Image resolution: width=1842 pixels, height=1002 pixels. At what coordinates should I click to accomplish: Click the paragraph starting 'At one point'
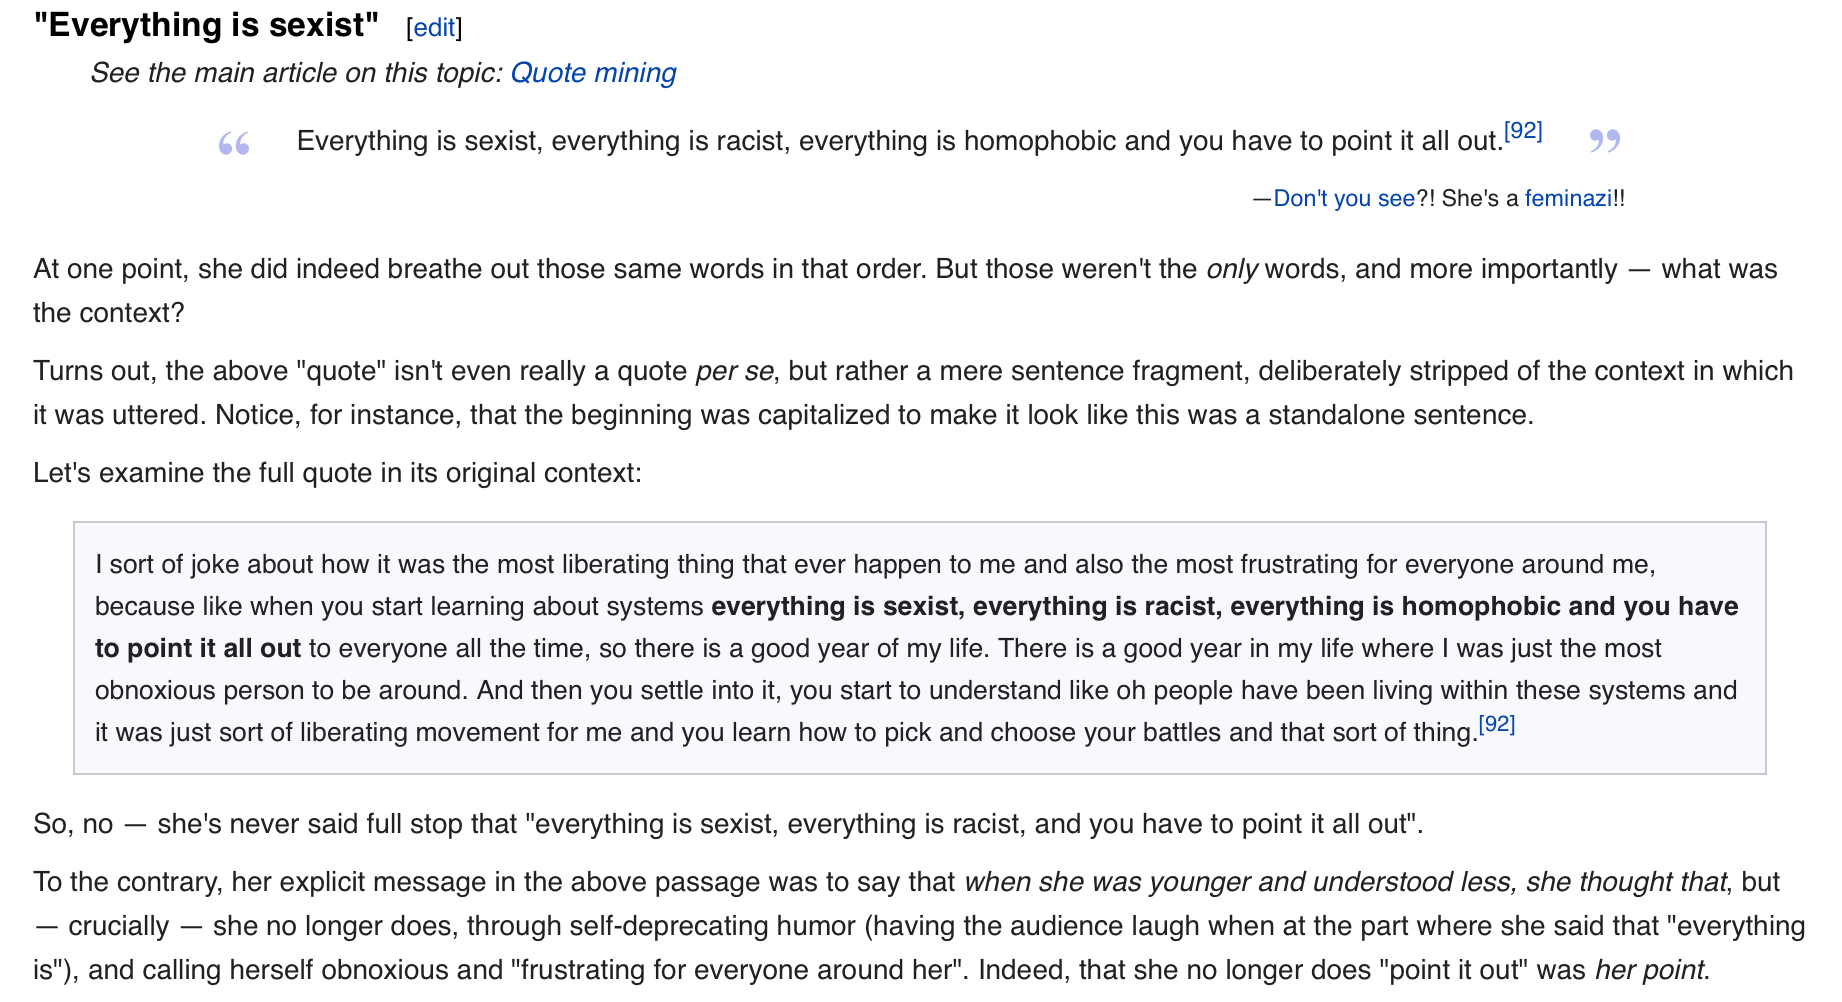(x=905, y=291)
